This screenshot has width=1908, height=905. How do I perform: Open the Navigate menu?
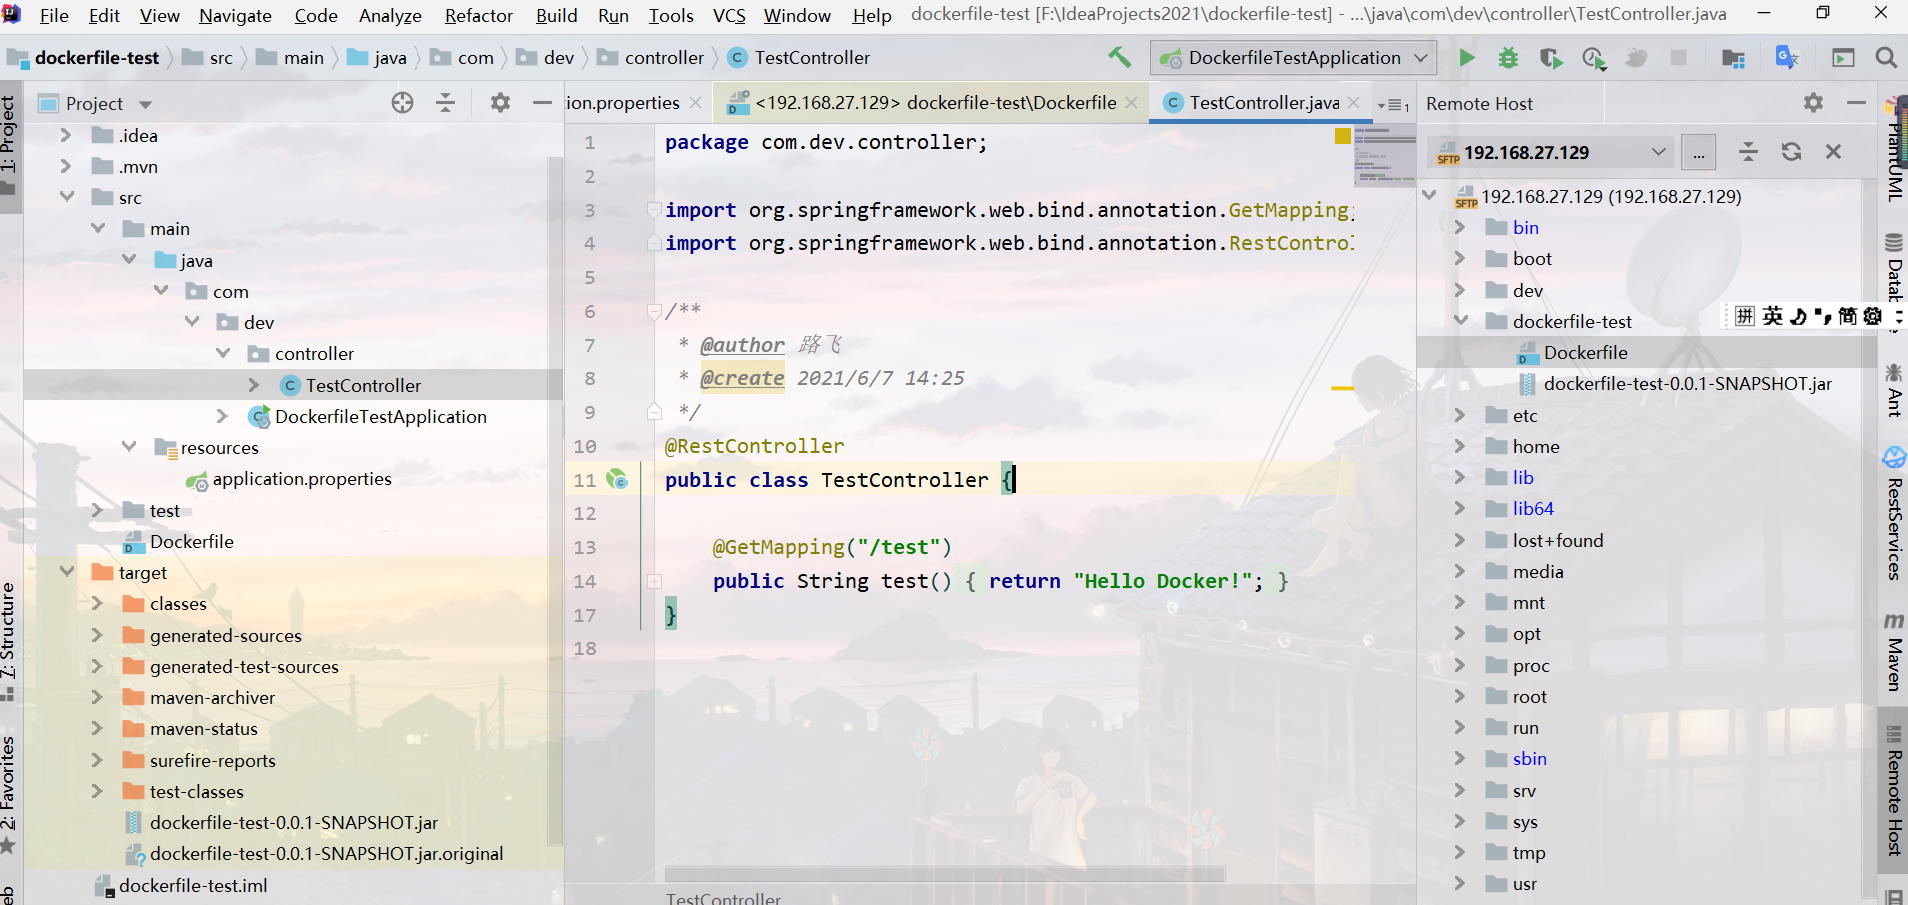coord(235,15)
